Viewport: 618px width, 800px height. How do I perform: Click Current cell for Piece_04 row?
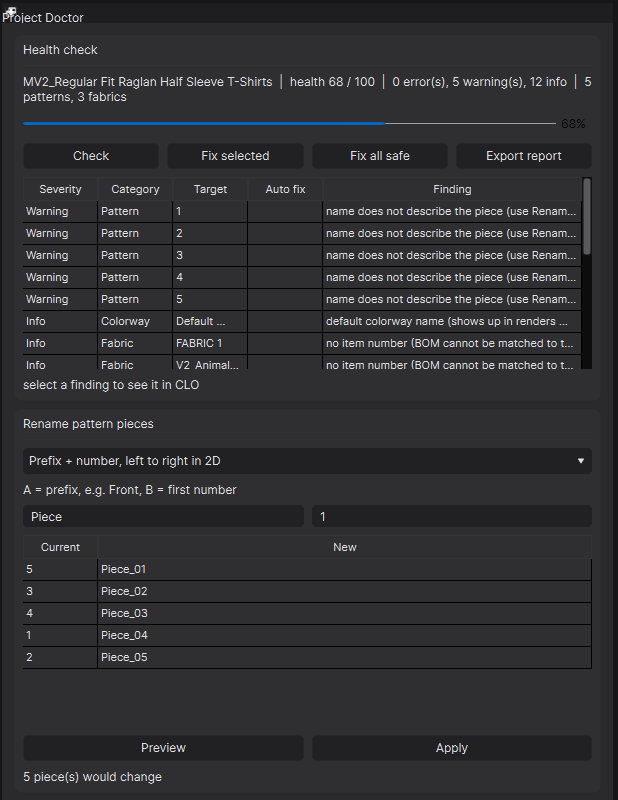(x=60, y=635)
